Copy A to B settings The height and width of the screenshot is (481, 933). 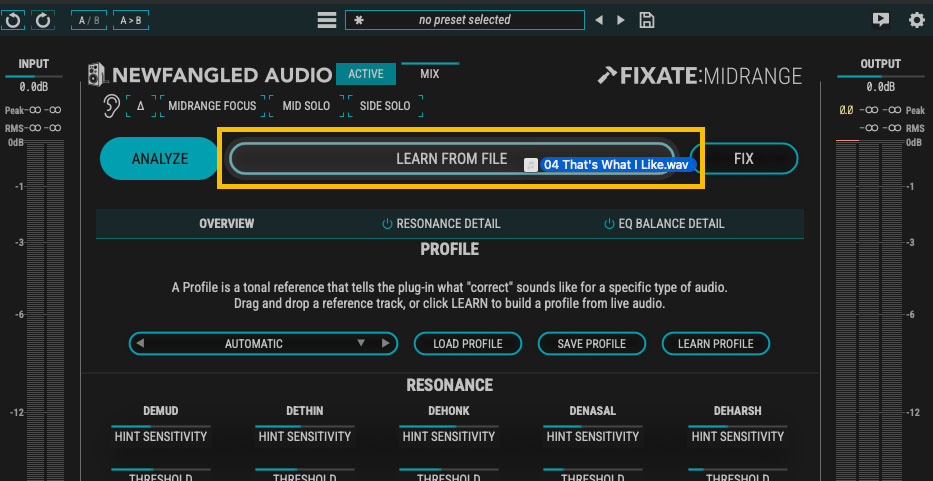click(x=131, y=20)
